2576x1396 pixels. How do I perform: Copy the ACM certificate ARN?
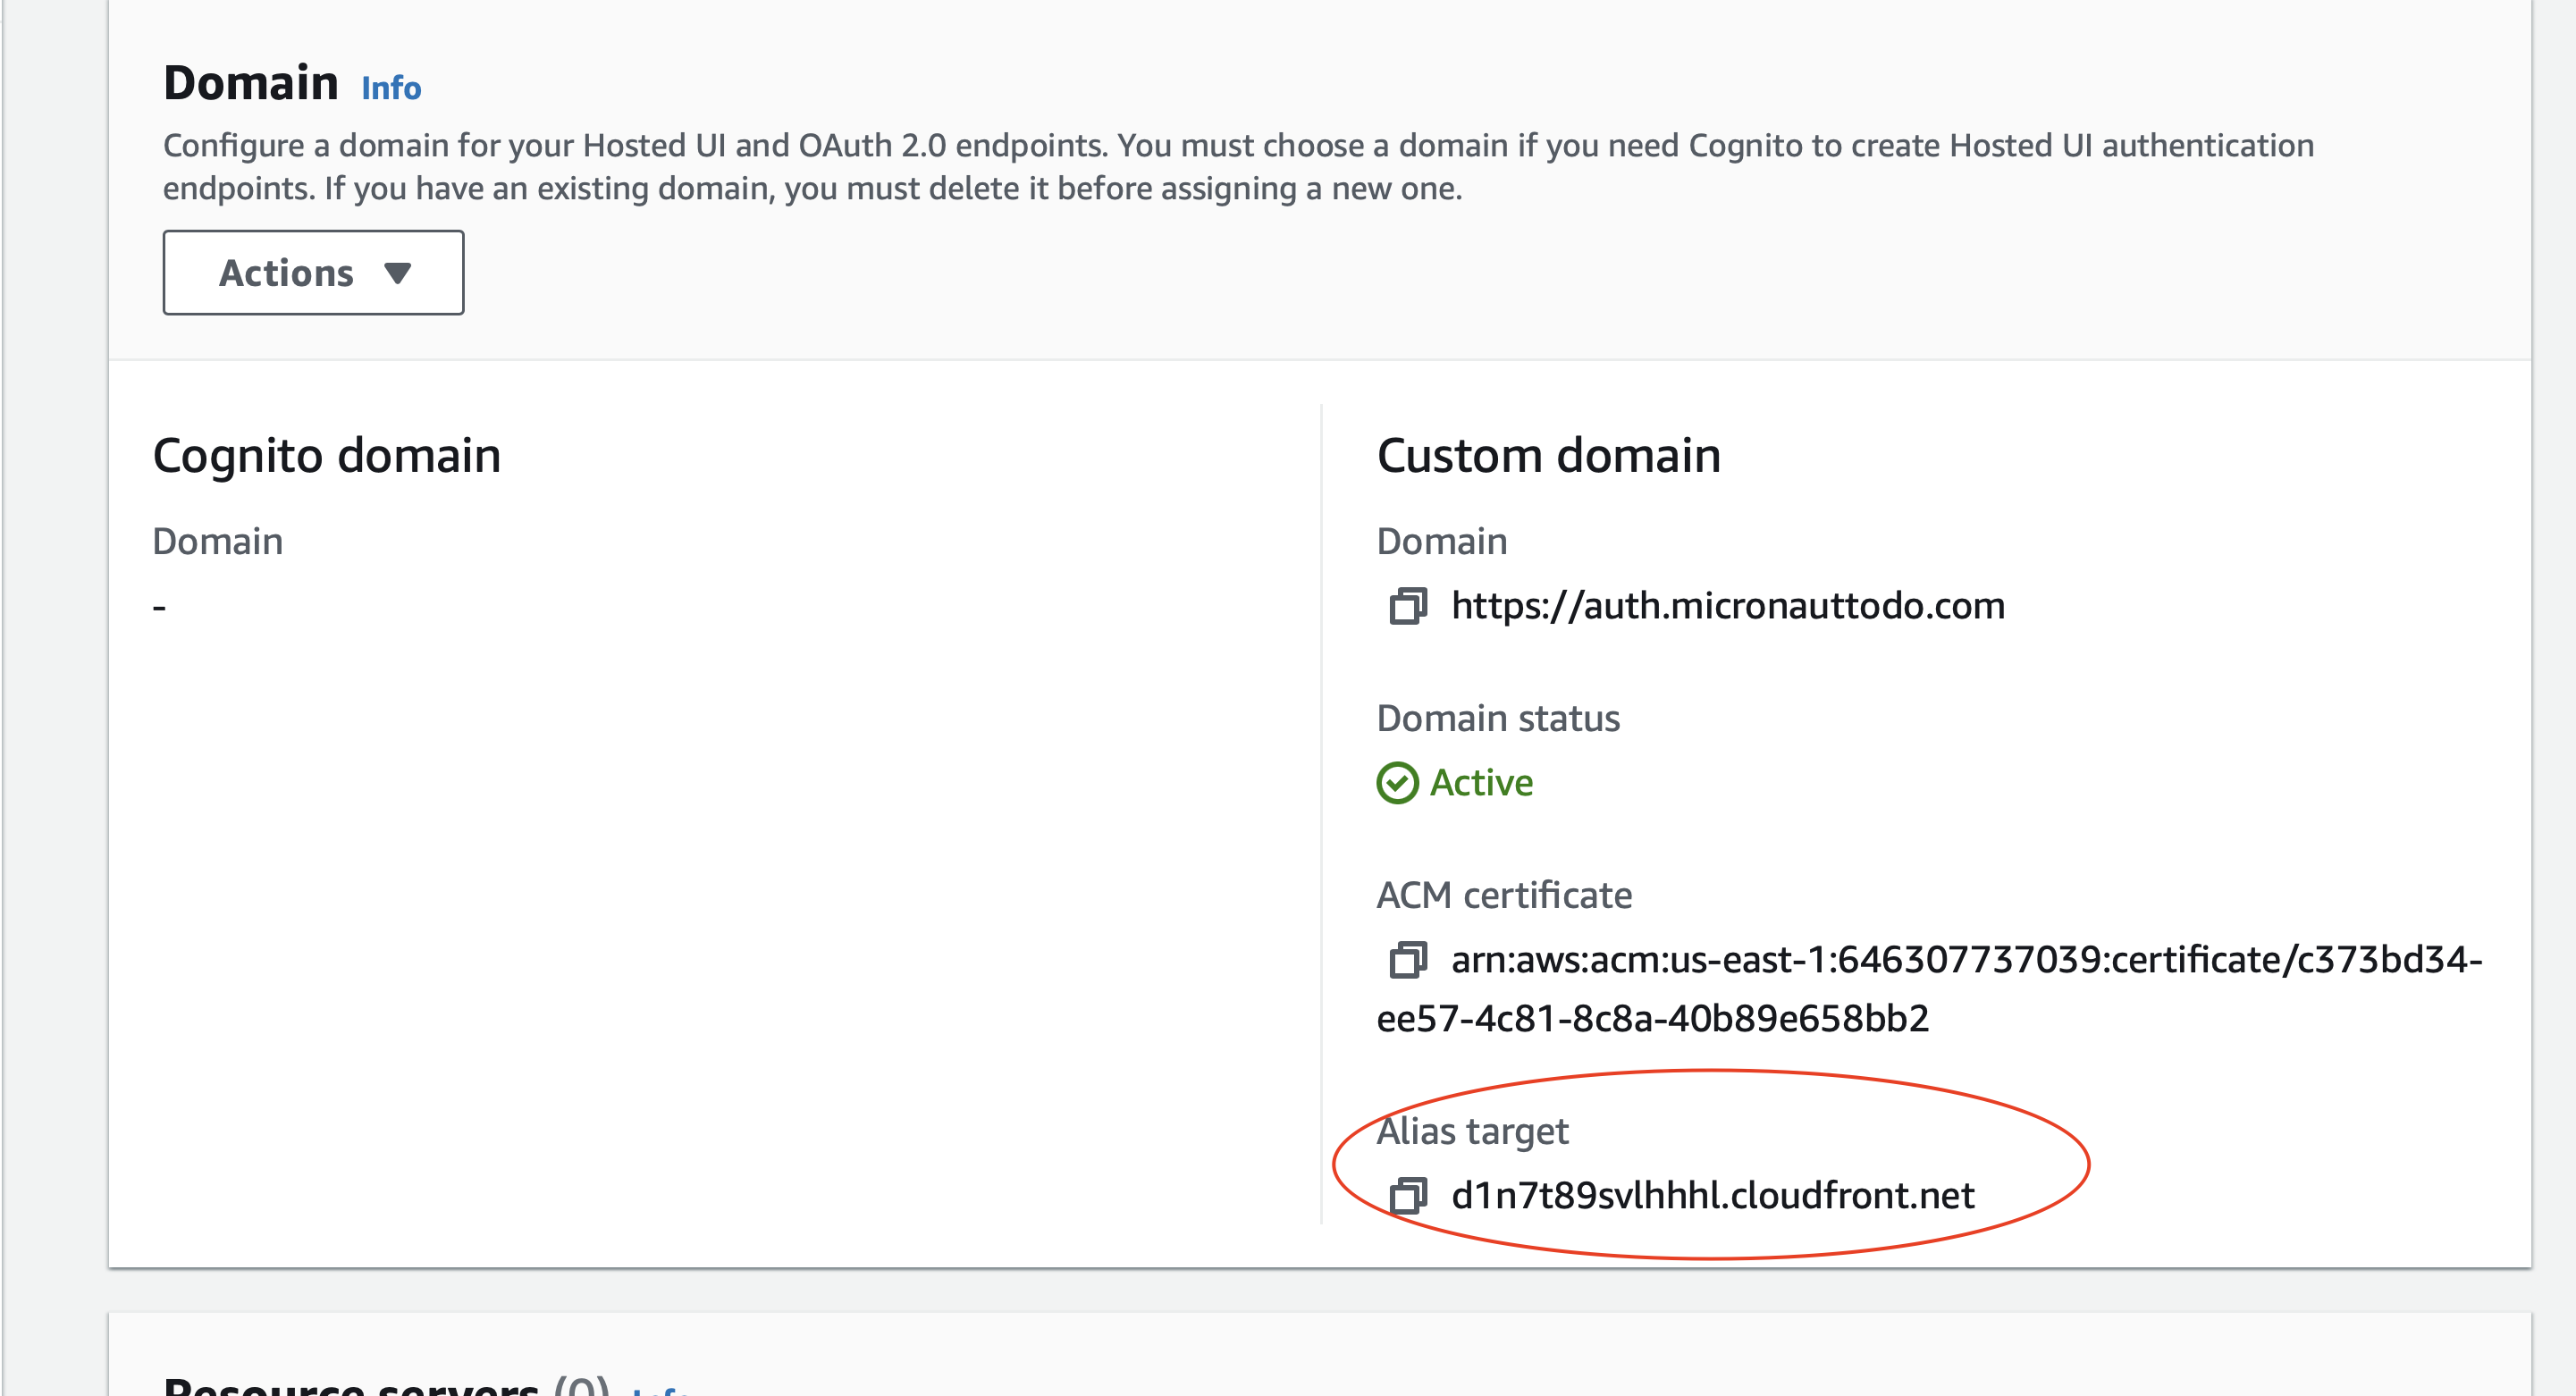click(1407, 960)
